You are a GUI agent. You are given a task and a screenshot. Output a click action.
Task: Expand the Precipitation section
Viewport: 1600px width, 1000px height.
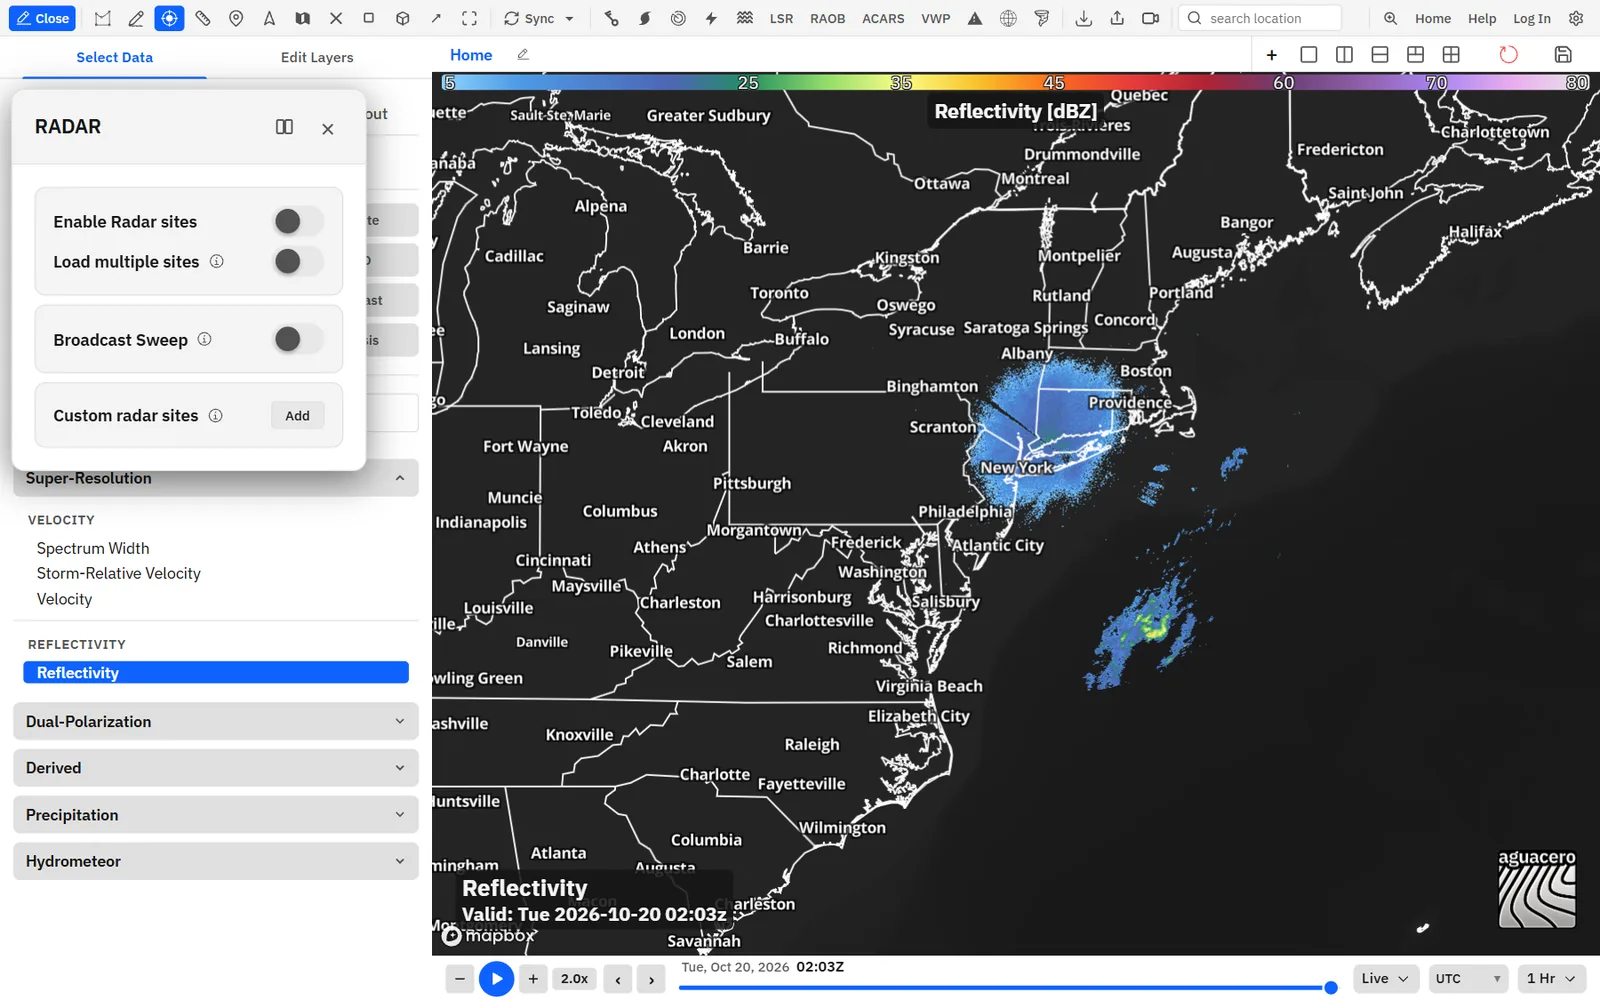(216, 815)
